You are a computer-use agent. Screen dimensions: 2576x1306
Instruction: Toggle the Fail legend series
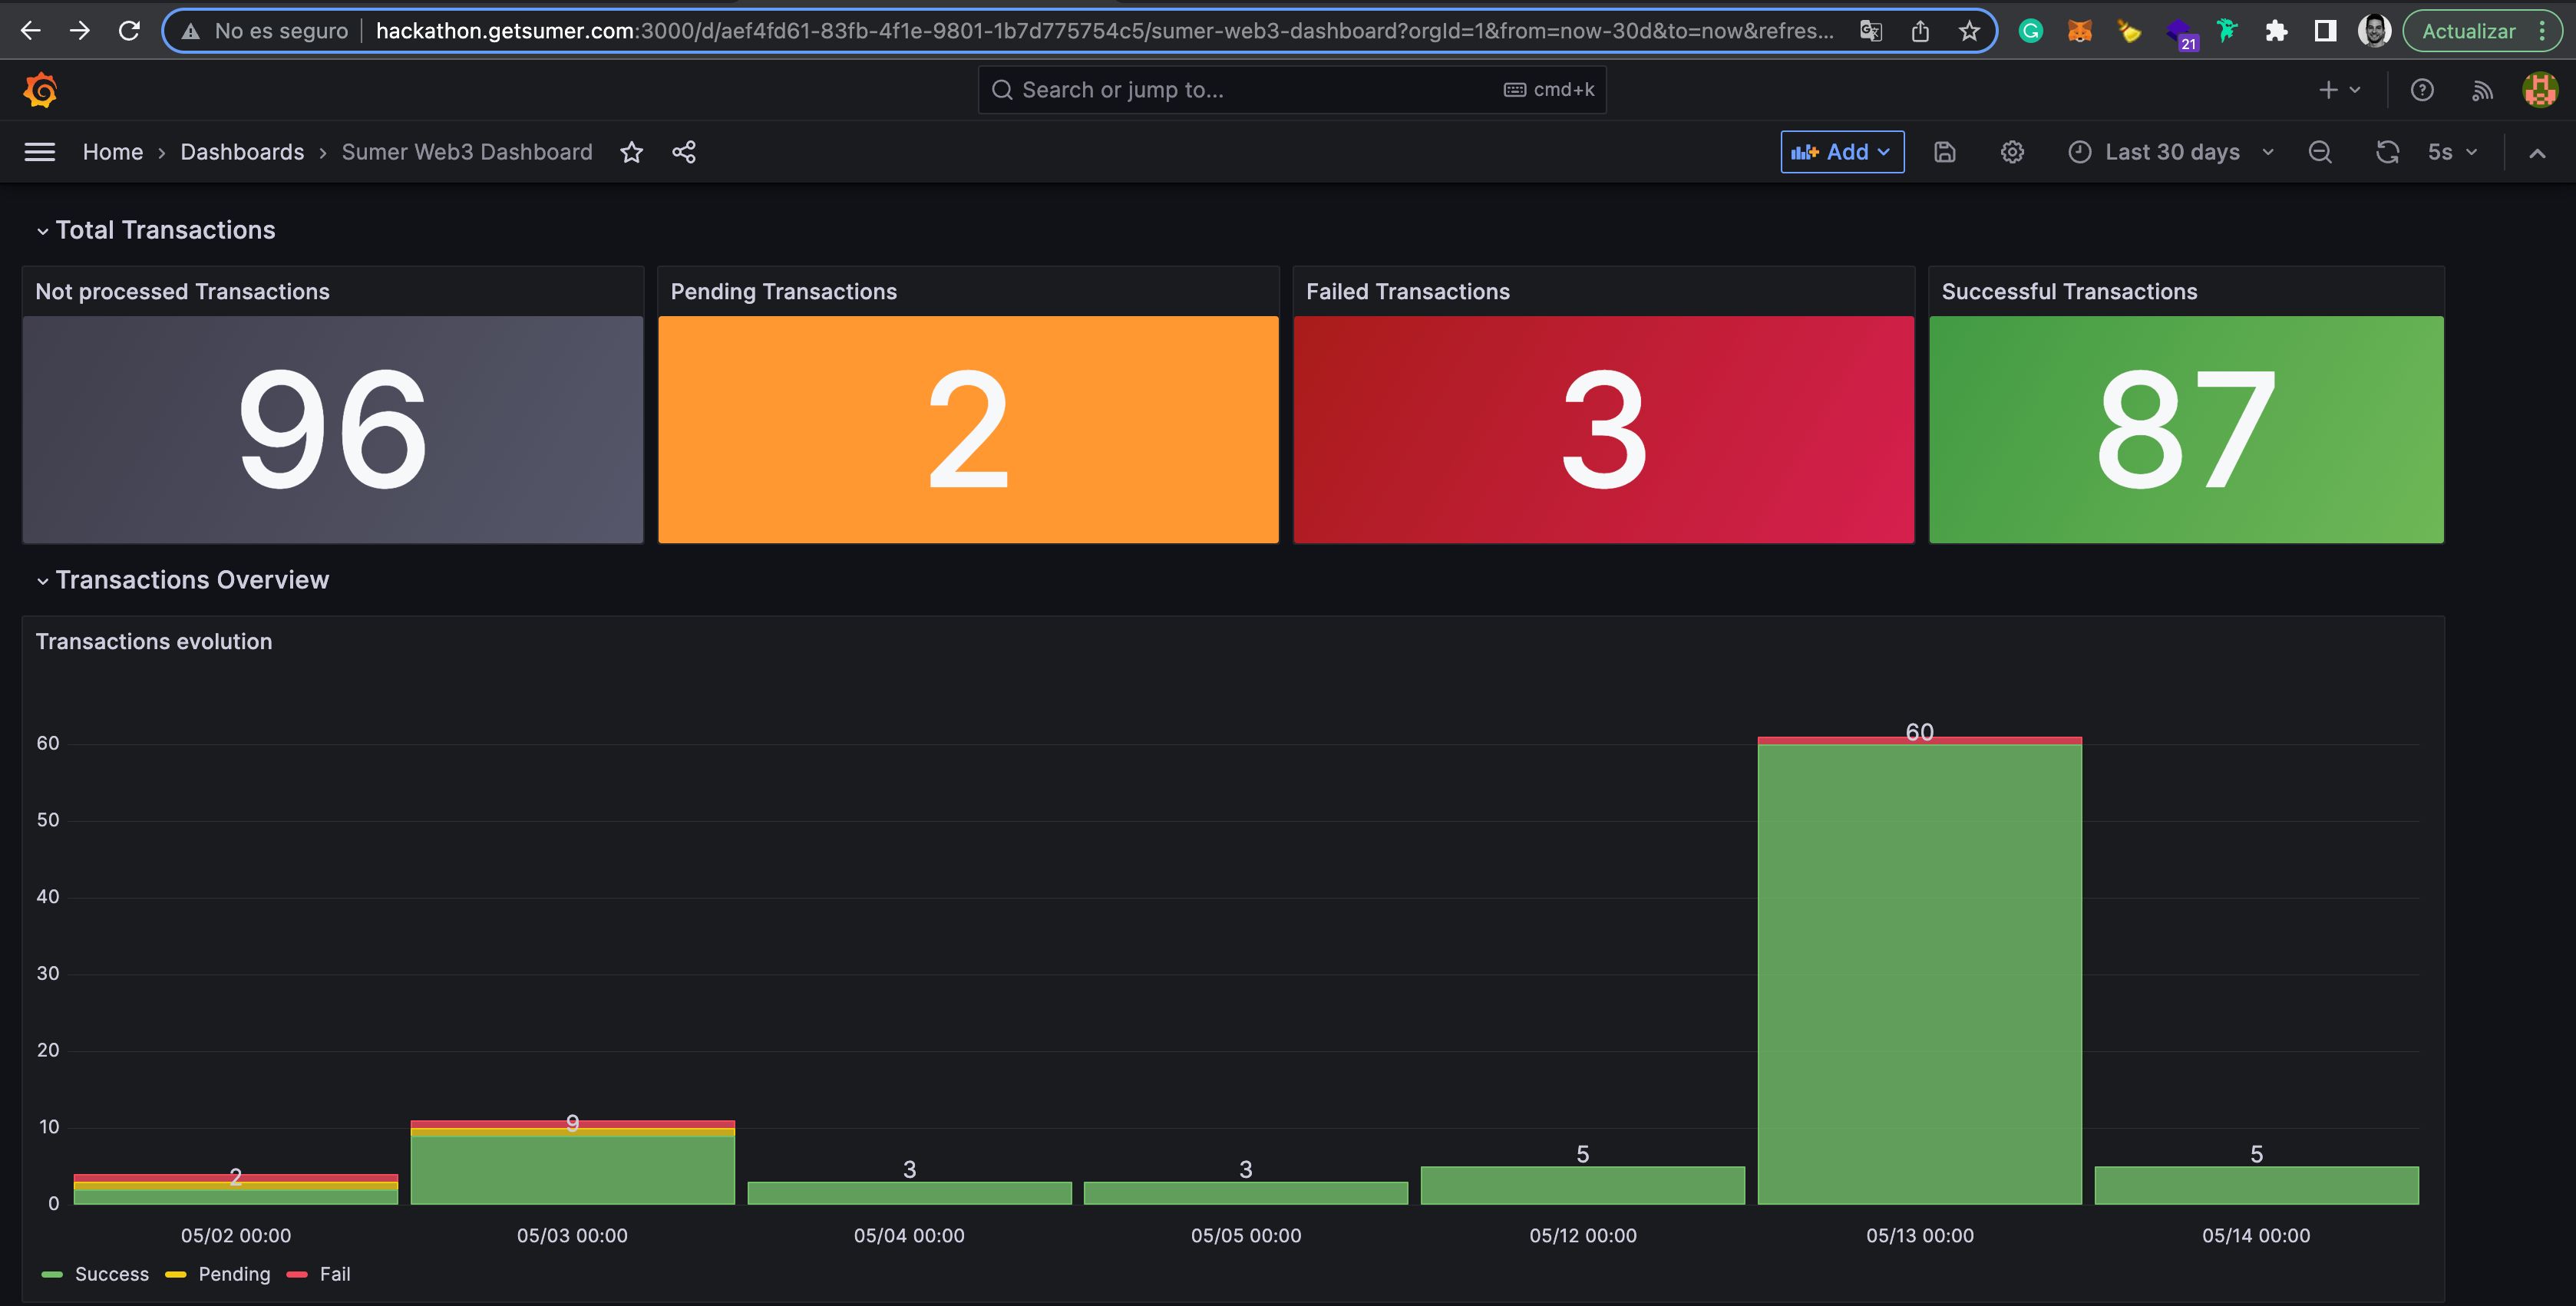pos(335,1274)
